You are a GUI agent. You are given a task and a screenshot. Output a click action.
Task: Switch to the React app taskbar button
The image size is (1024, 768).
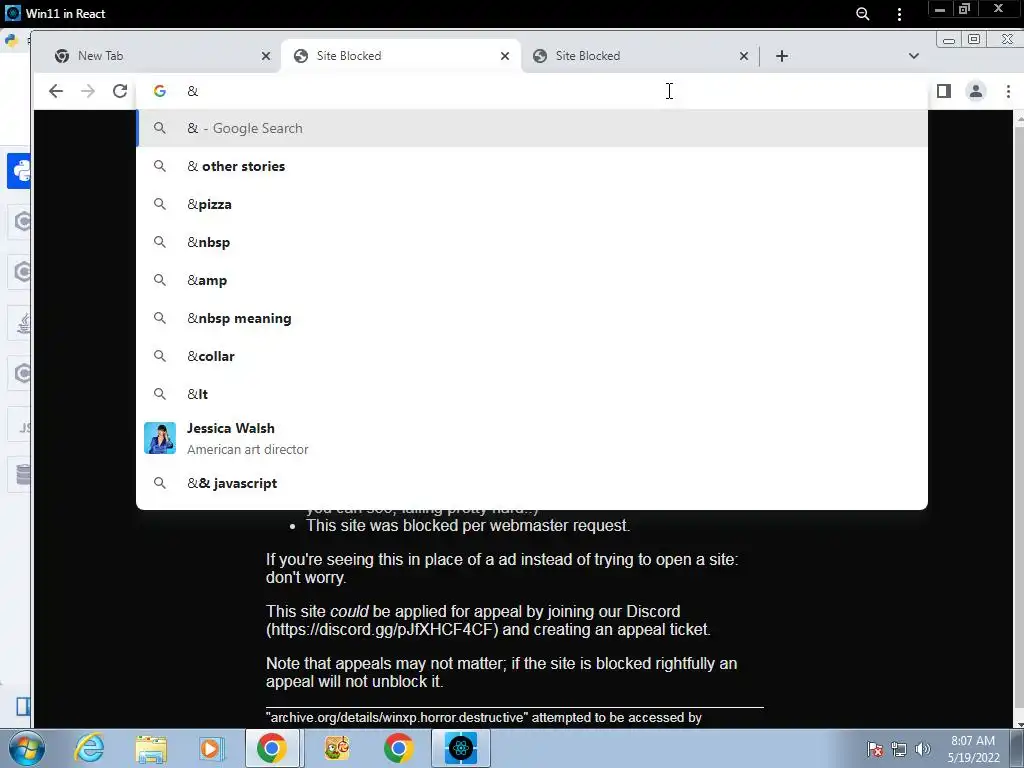tap(460, 748)
